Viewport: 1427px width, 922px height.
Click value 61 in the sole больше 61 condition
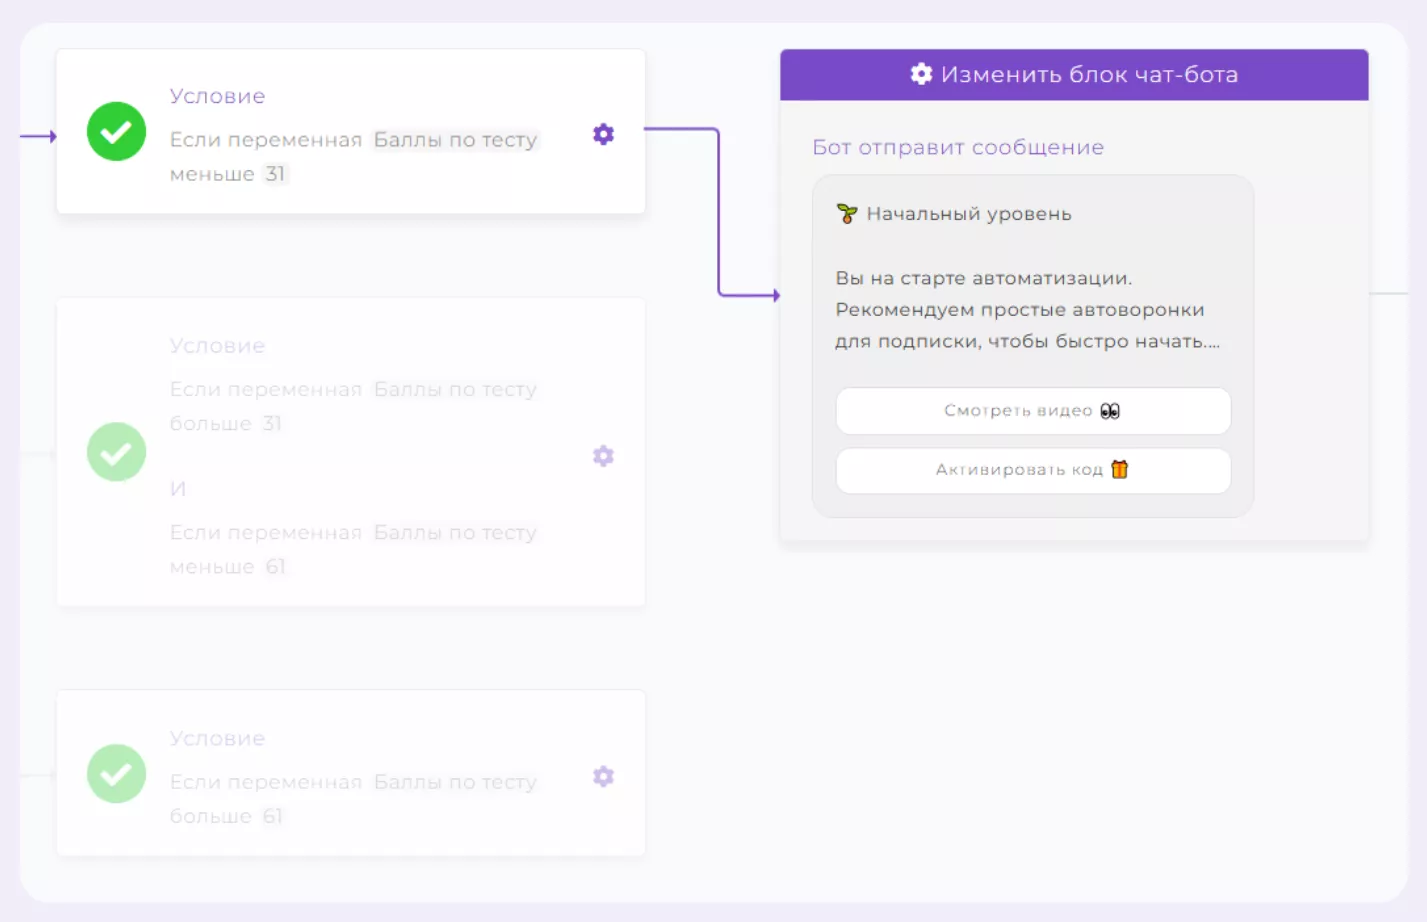[x=272, y=817]
